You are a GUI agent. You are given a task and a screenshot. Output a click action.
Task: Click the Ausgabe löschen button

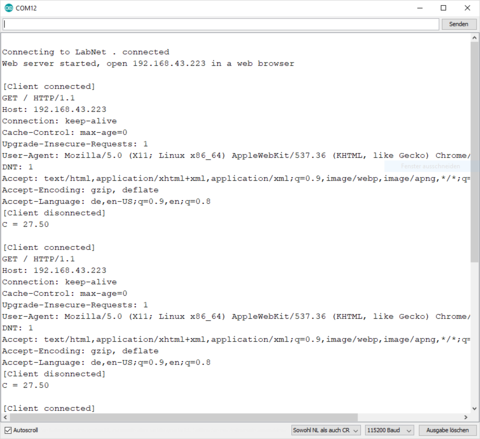[x=447, y=430]
